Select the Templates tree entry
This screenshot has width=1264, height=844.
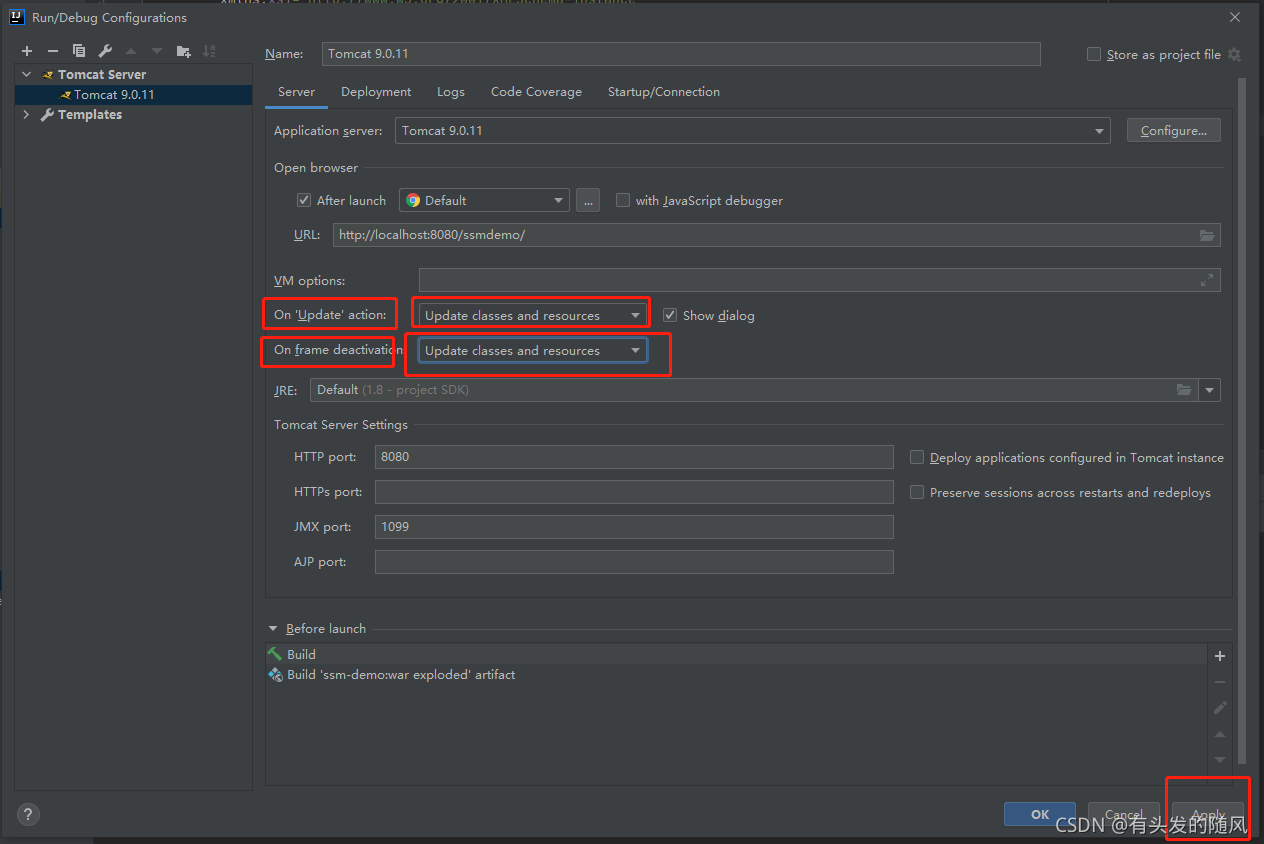(x=89, y=115)
